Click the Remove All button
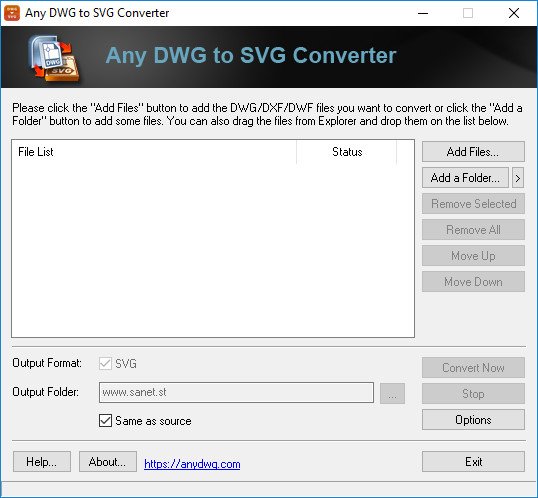Screen dimensions: 538x498 (x=473, y=230)
